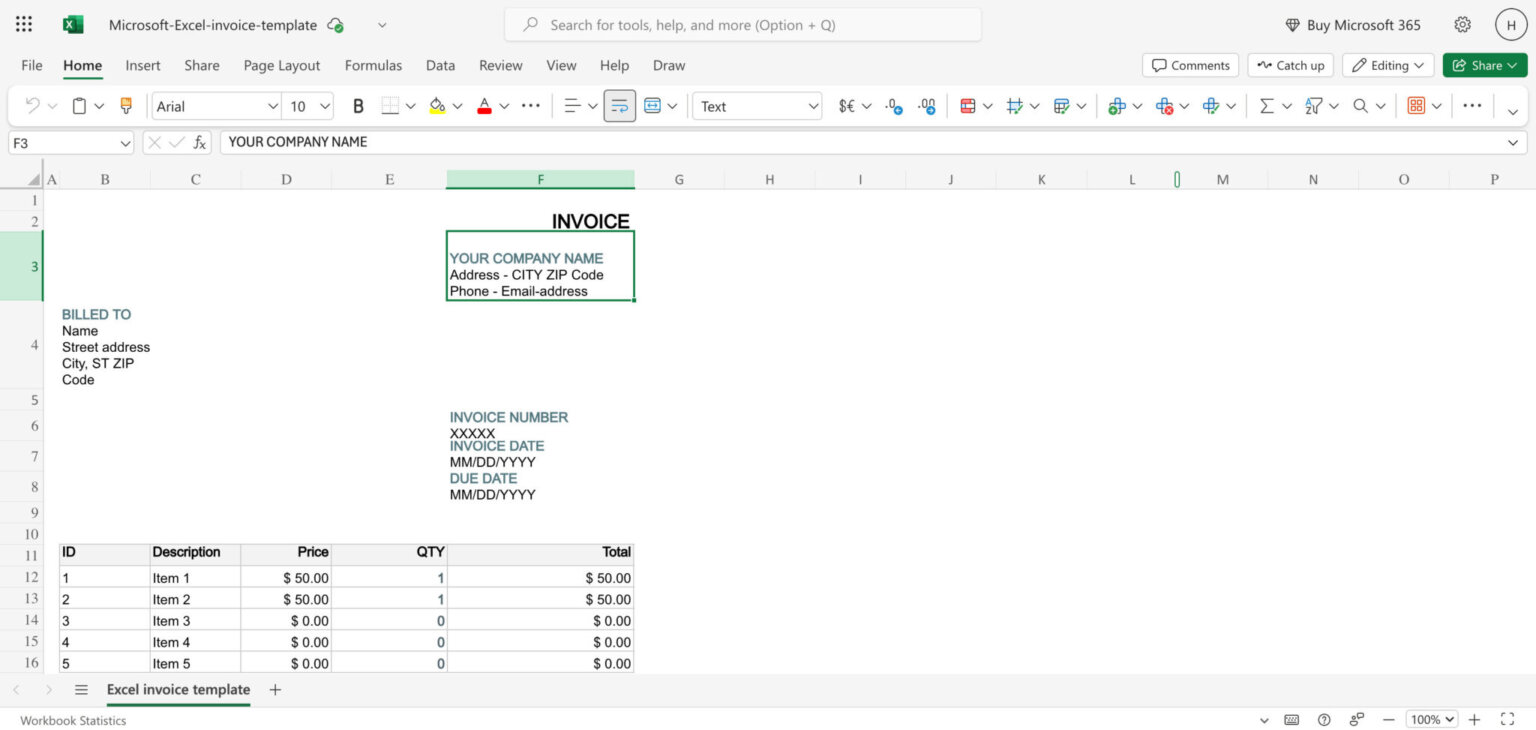Click the Decrease decimal icon
This screenshot has width=1536, height=730.
pos(895,105)
